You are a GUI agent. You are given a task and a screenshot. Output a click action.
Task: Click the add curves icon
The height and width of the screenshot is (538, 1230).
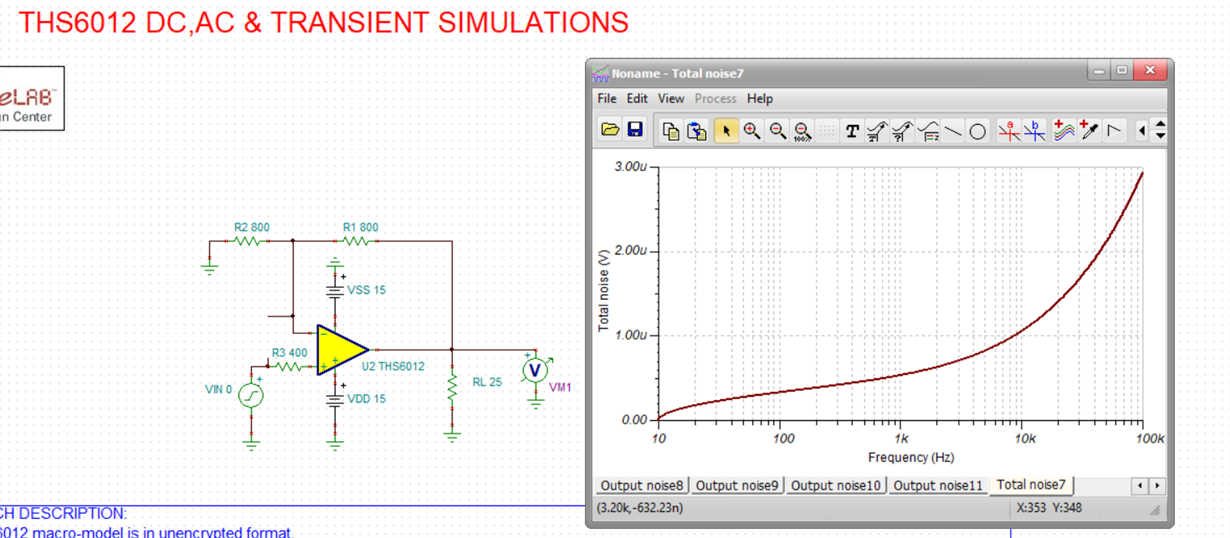1064,131
